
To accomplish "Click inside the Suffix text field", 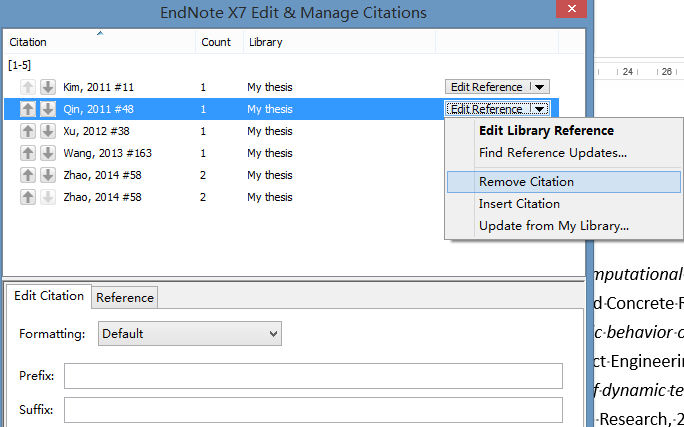I will (x=313, y=410).
